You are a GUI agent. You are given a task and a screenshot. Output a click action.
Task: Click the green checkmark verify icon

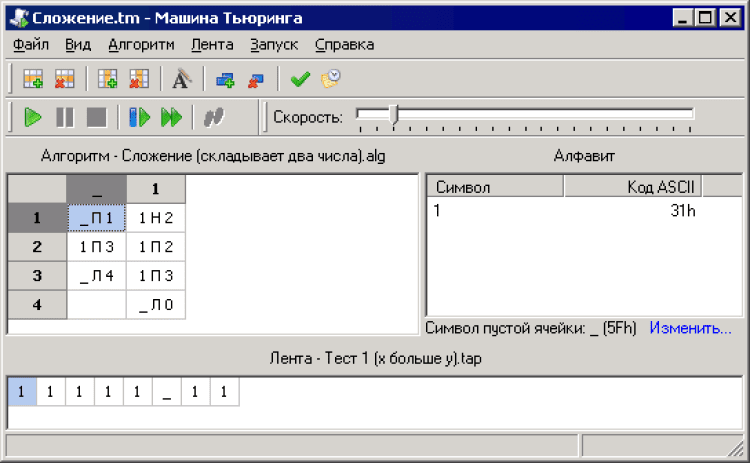coord(299,79)
